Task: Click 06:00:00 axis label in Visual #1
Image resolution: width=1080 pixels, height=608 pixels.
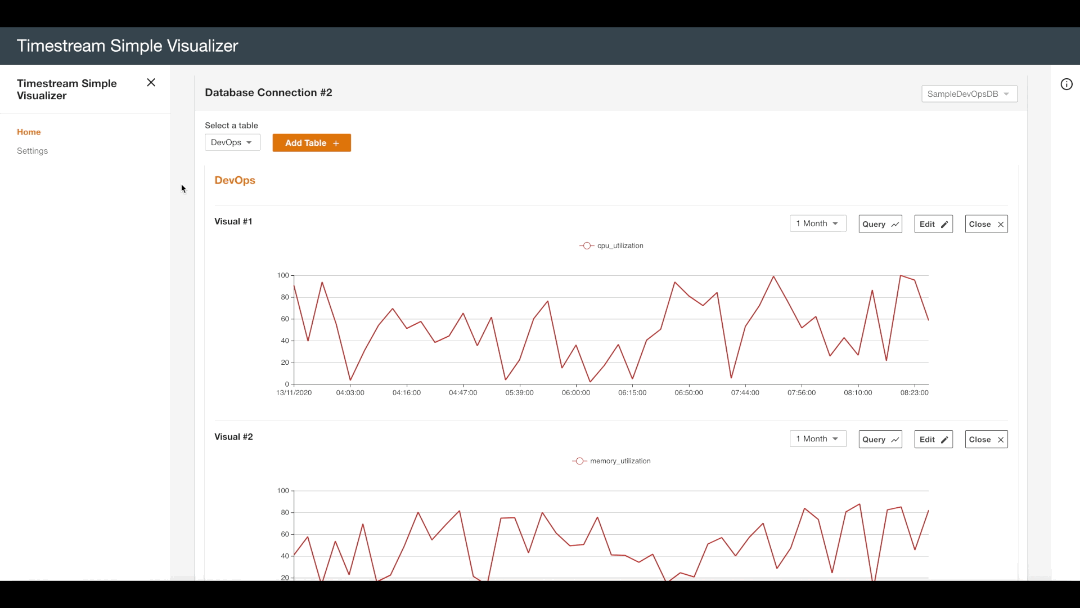Action: (576, 392)
